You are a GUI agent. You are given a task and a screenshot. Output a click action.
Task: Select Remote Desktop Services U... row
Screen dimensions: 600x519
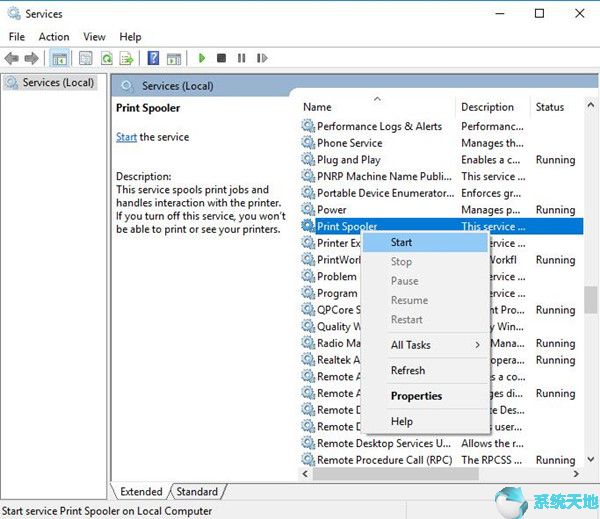click(x=442, y=443)
